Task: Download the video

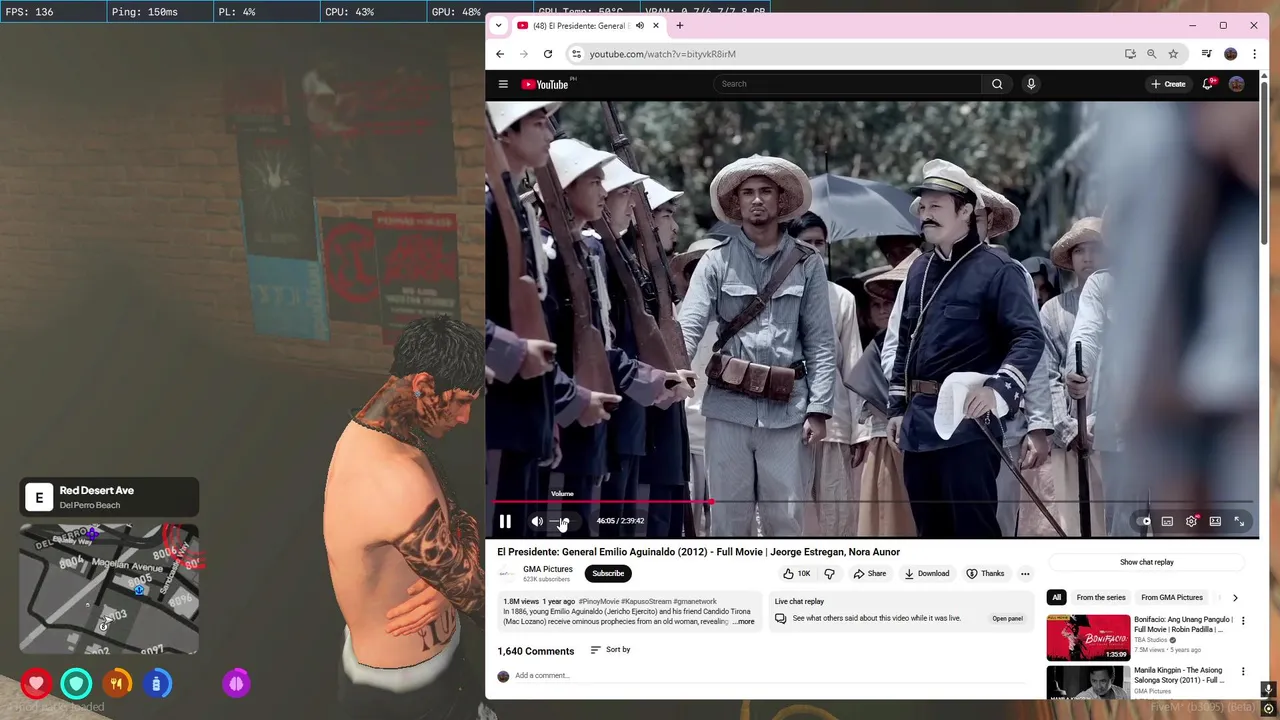Action: (926, 574)
